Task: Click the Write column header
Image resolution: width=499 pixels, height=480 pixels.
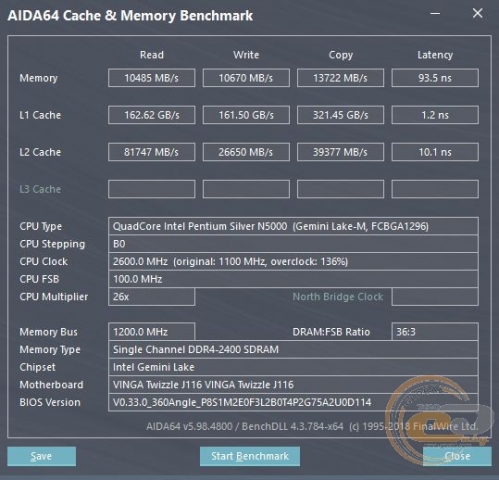Action: pos(246,55)
